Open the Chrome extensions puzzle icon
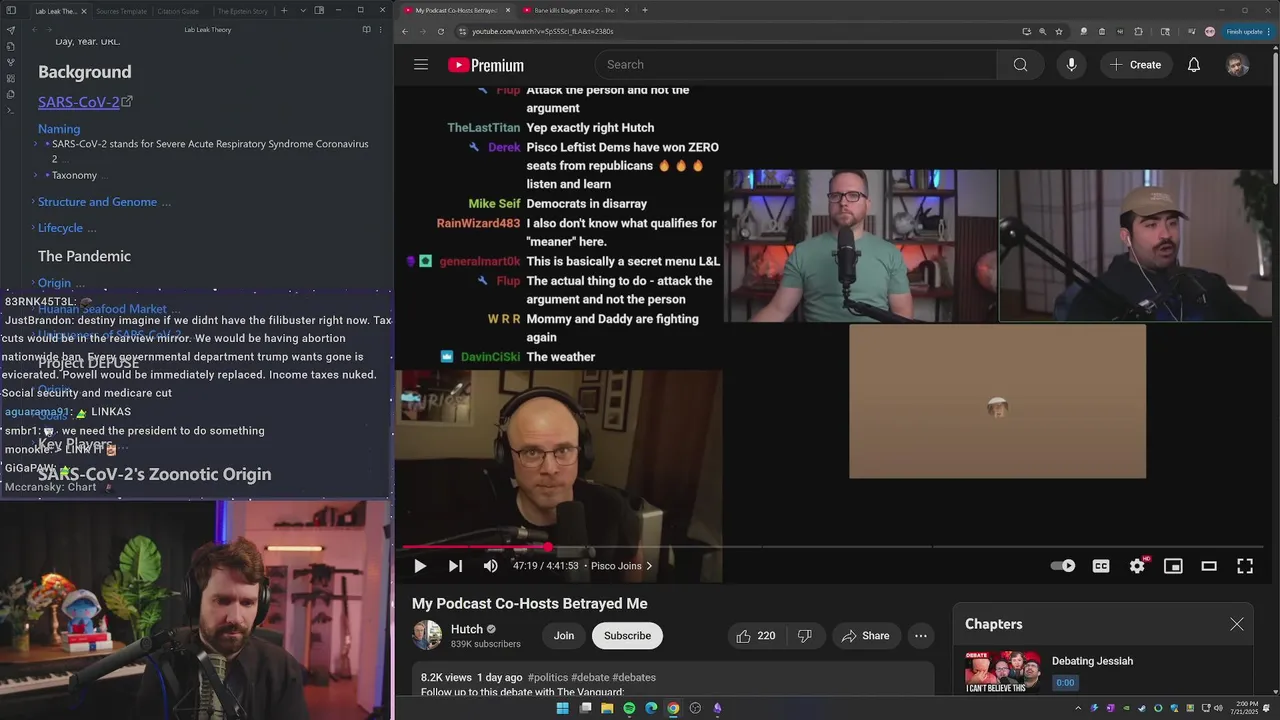1280x720 pixels. [x=1139, y=31]
